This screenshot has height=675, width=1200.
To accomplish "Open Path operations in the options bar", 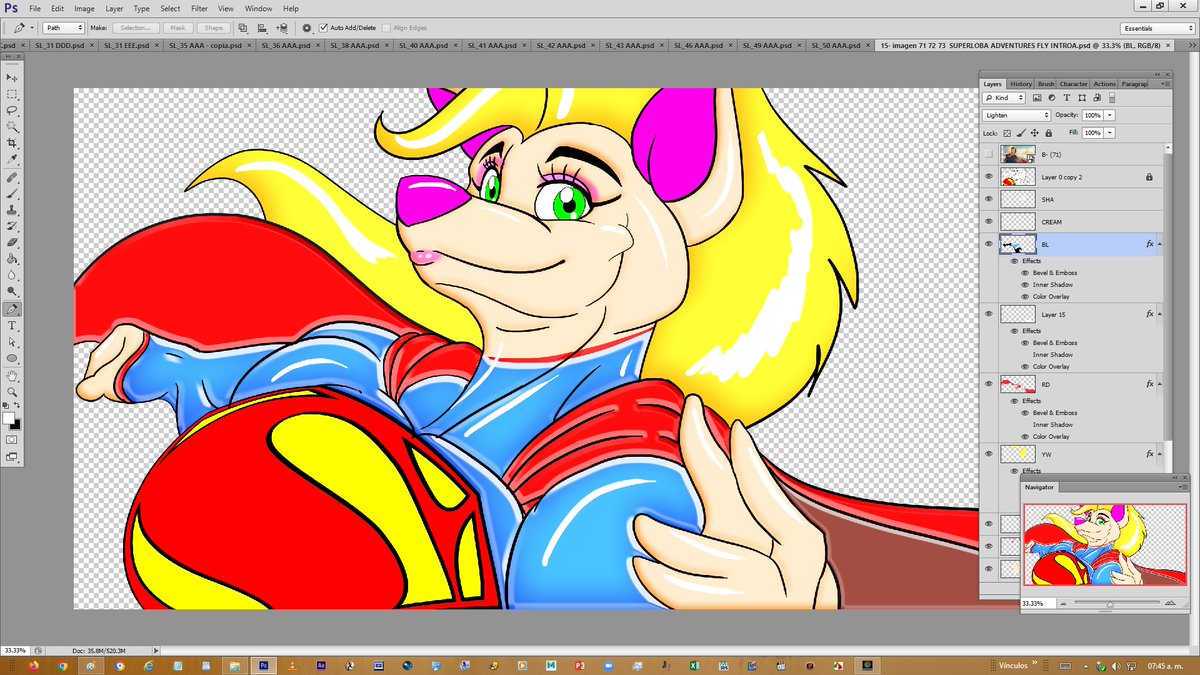I will pos(243,28).
